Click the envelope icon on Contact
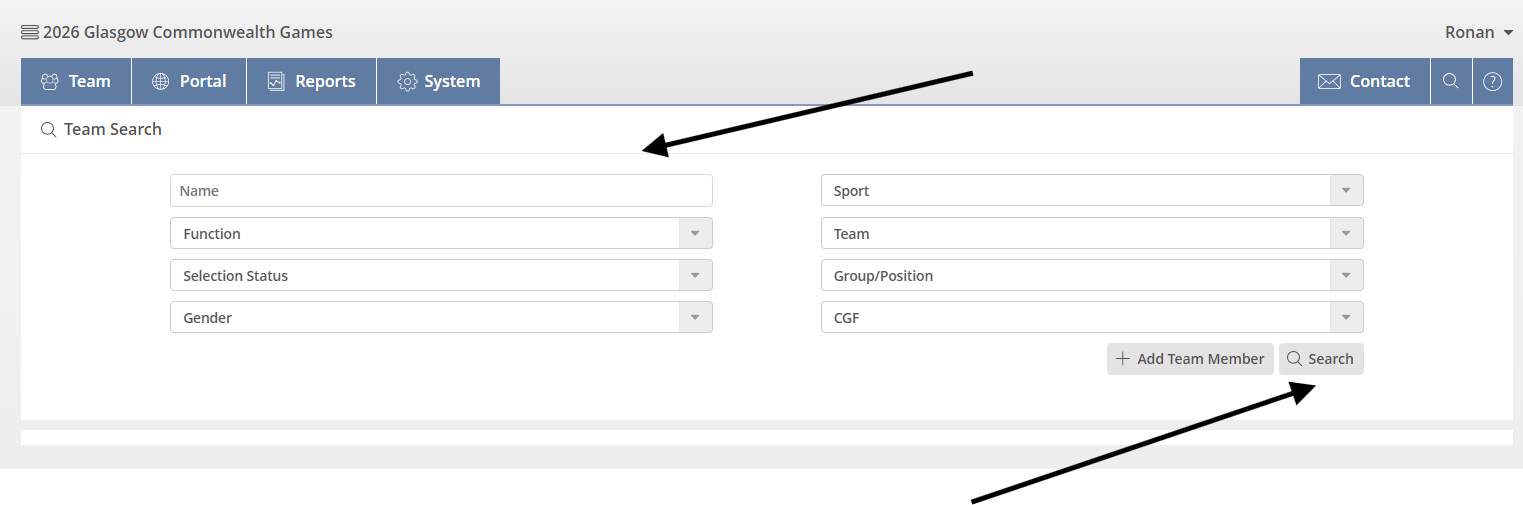1523x505 pixels. coord(1329,81)
